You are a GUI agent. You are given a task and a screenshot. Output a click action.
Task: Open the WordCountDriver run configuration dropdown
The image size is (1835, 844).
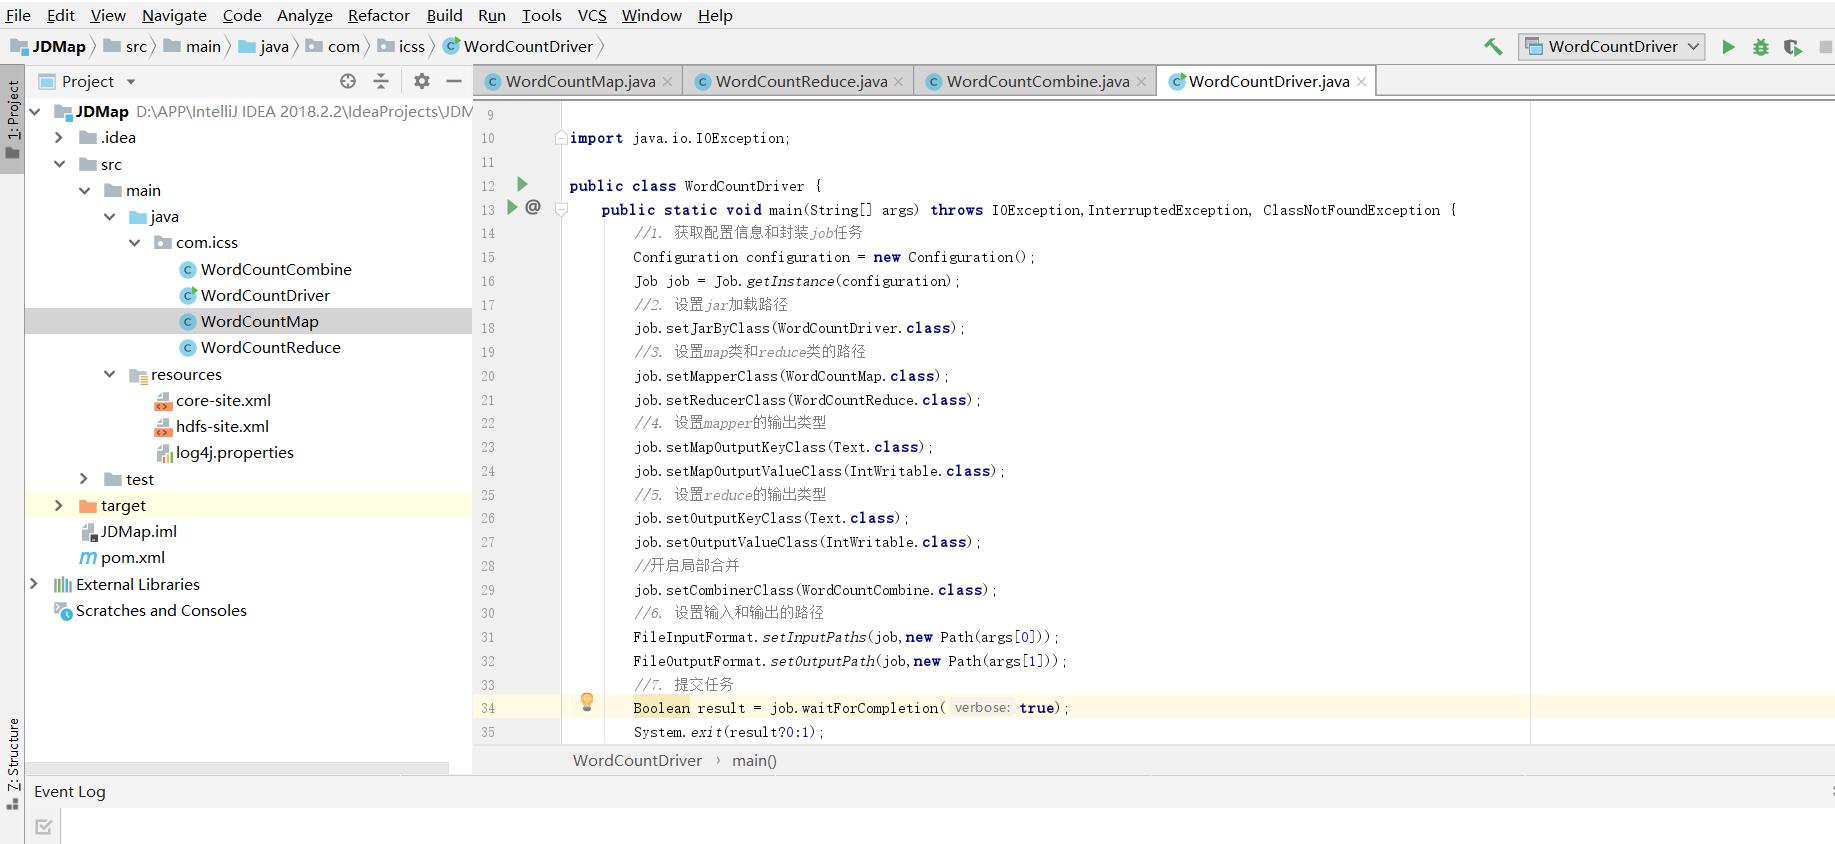1610,47
